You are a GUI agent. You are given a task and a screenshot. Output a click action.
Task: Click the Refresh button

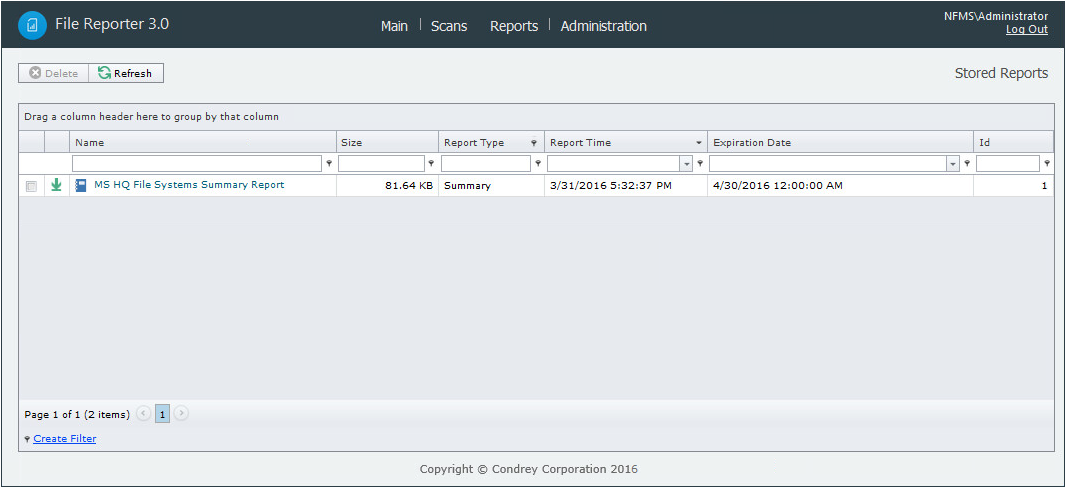tap(126, 73)
